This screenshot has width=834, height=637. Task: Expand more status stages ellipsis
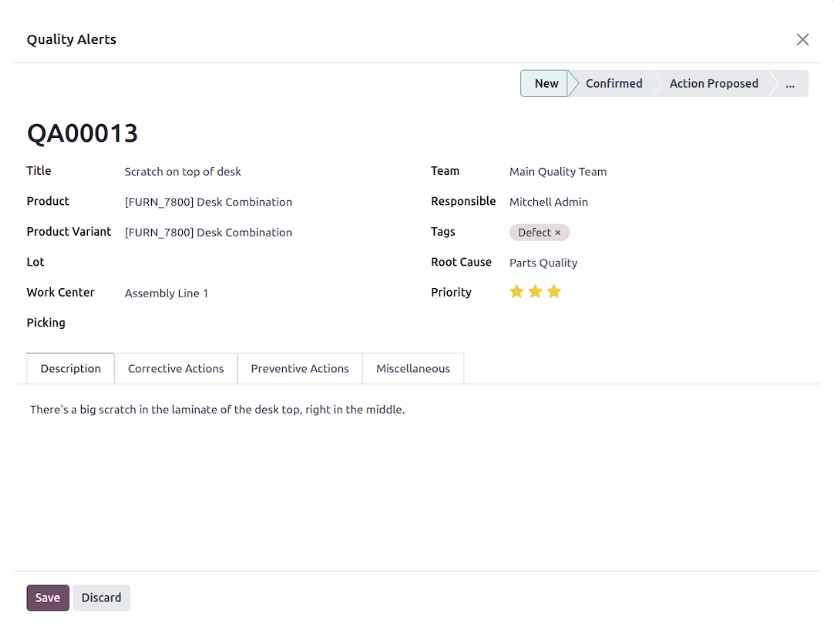coord(790,84)
